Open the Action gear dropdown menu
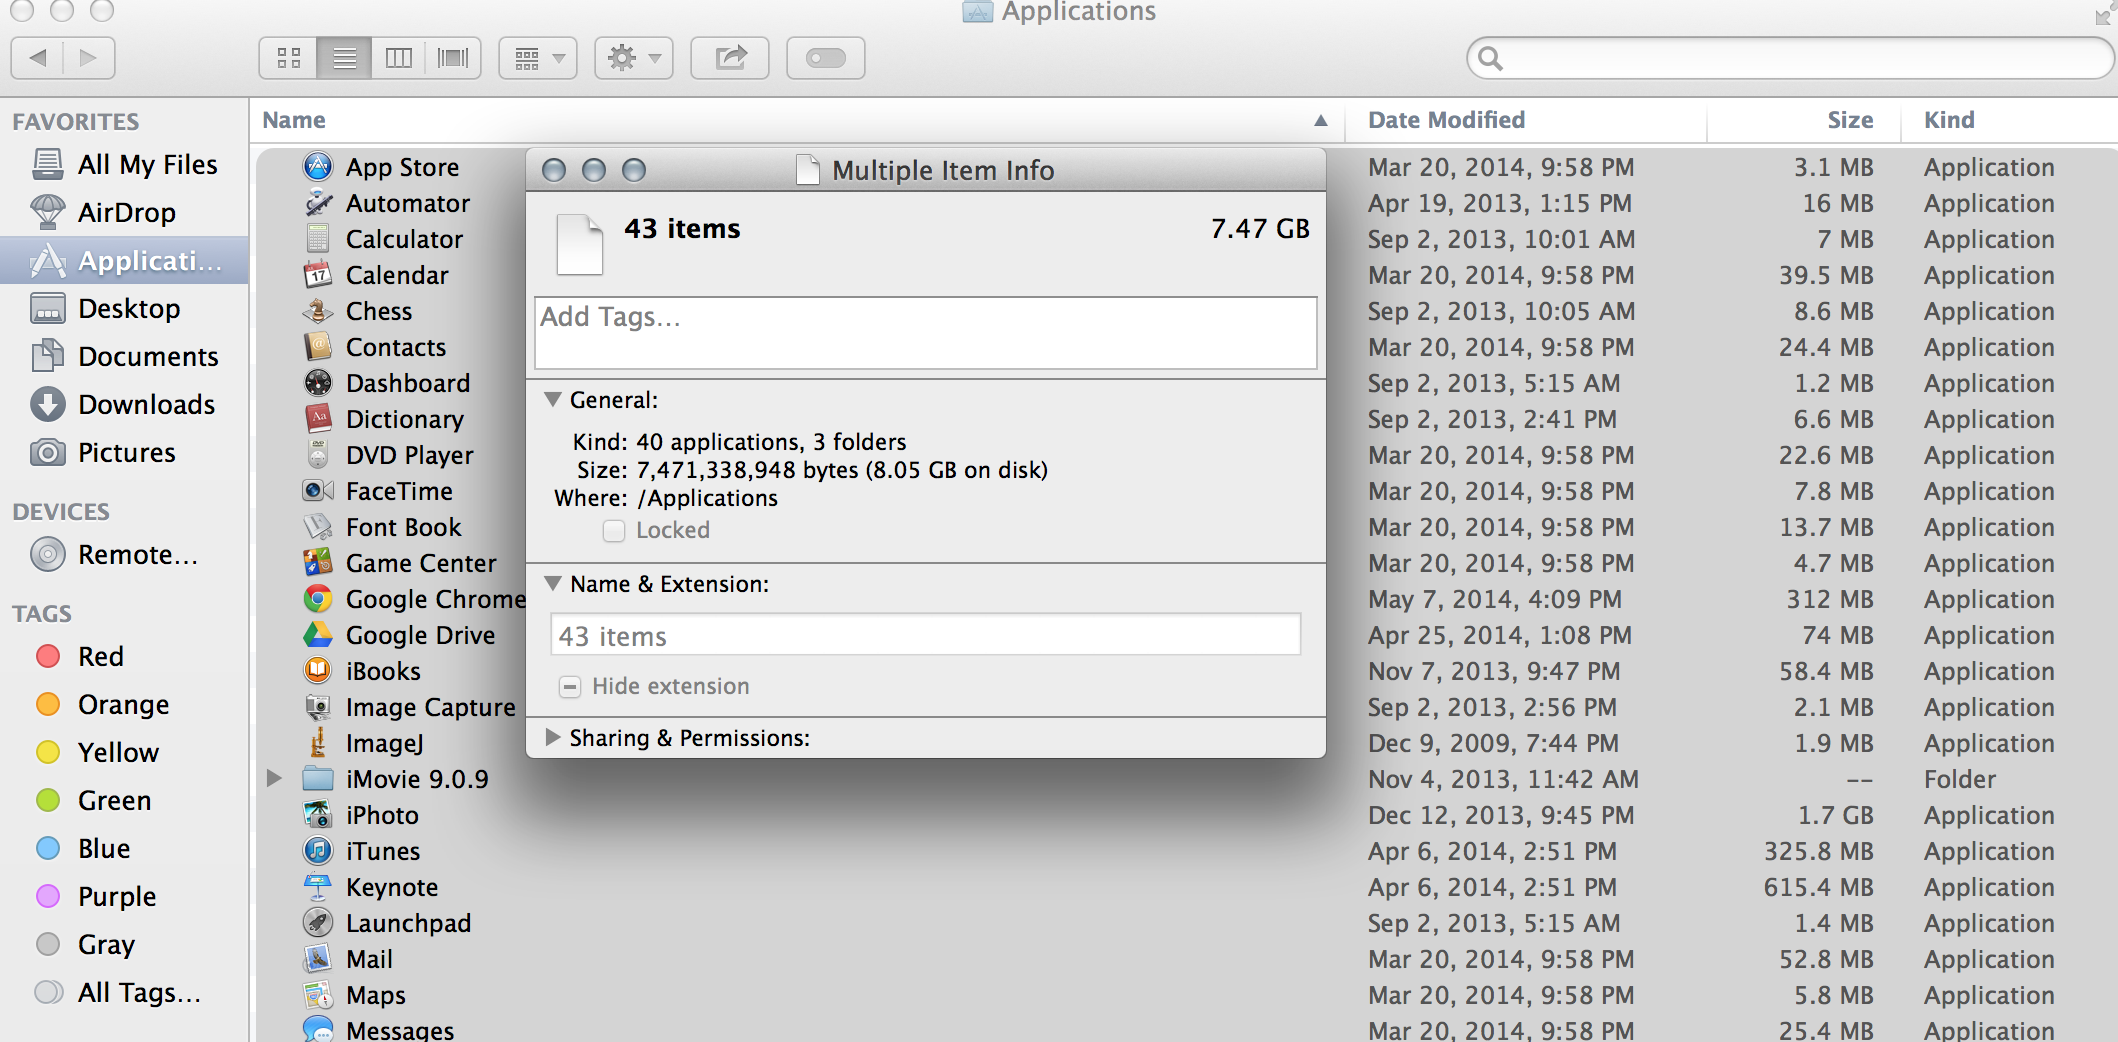Viewport: 2118px width, 1042px height. click(634, 58)
